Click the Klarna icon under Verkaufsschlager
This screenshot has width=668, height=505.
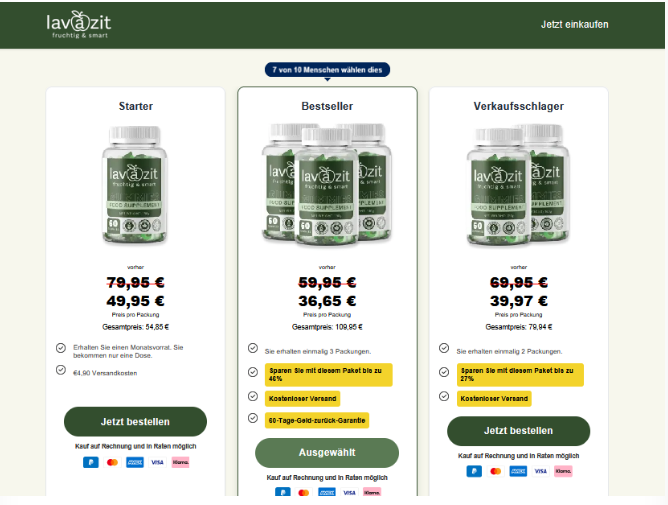point(563,471)
